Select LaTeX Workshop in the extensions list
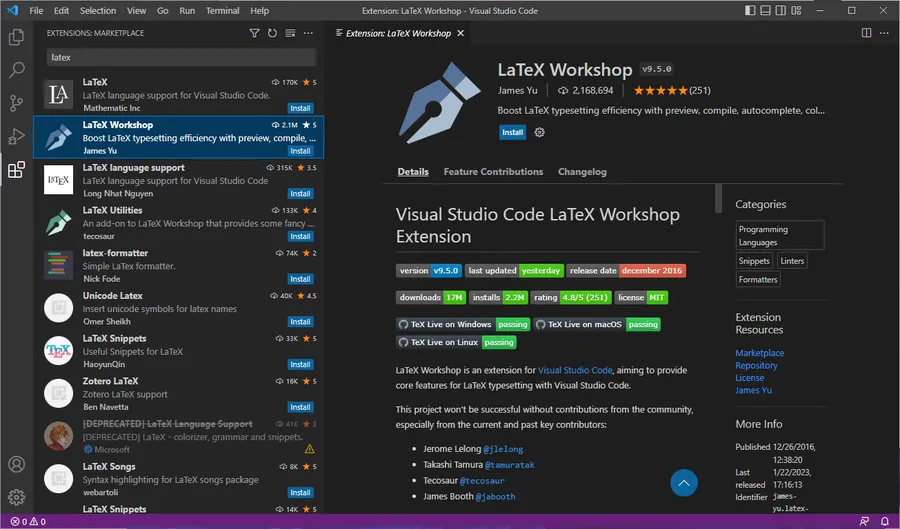This screenshot has width=900, height=529. pos(179,137)
